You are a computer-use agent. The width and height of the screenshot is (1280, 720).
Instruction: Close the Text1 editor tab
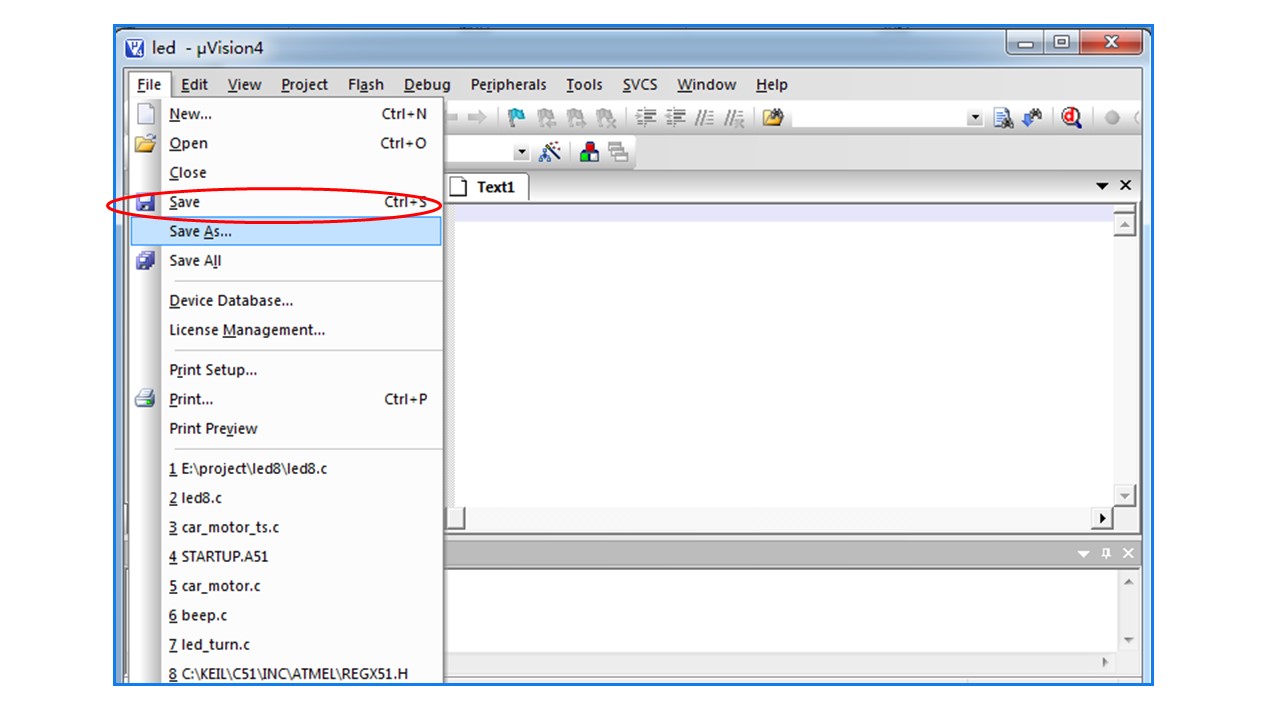pyautogui.click(x=1126, y=186)
